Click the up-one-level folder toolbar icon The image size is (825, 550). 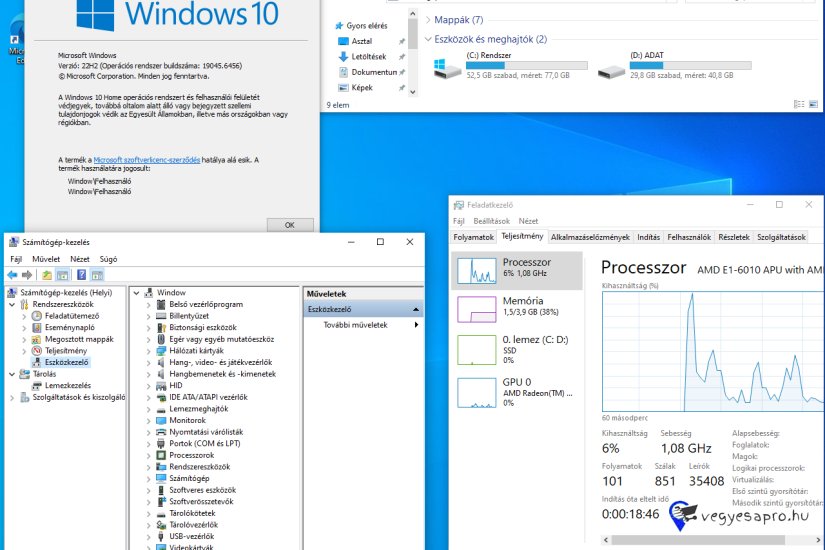click(47, 275)
